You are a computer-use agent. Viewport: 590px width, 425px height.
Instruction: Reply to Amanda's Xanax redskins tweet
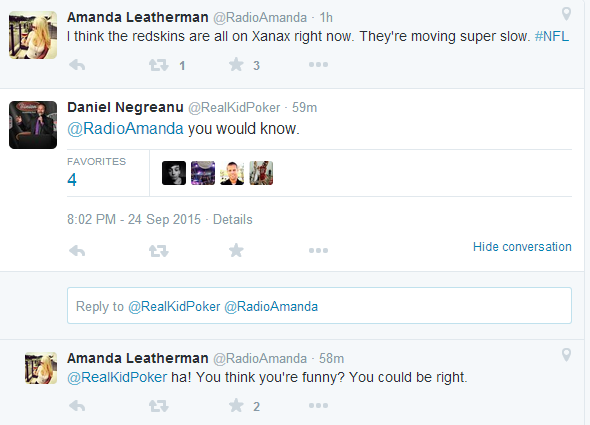77,65
